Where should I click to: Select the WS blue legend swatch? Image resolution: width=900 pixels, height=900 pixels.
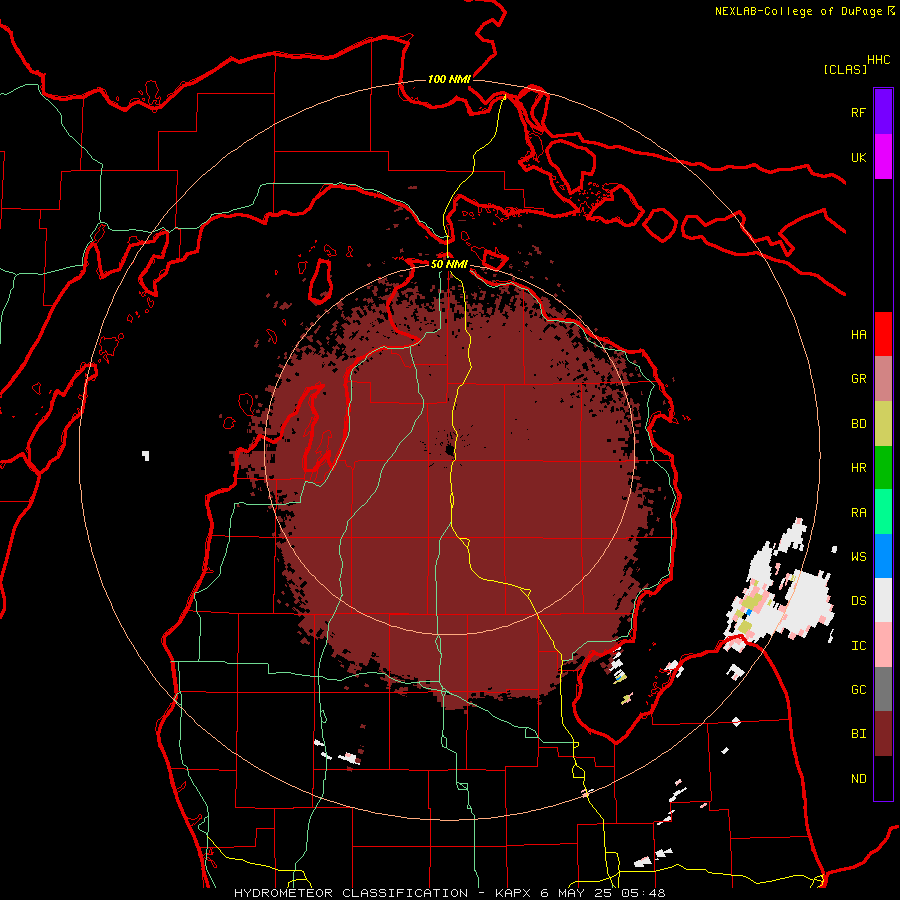tap(883, 556)
